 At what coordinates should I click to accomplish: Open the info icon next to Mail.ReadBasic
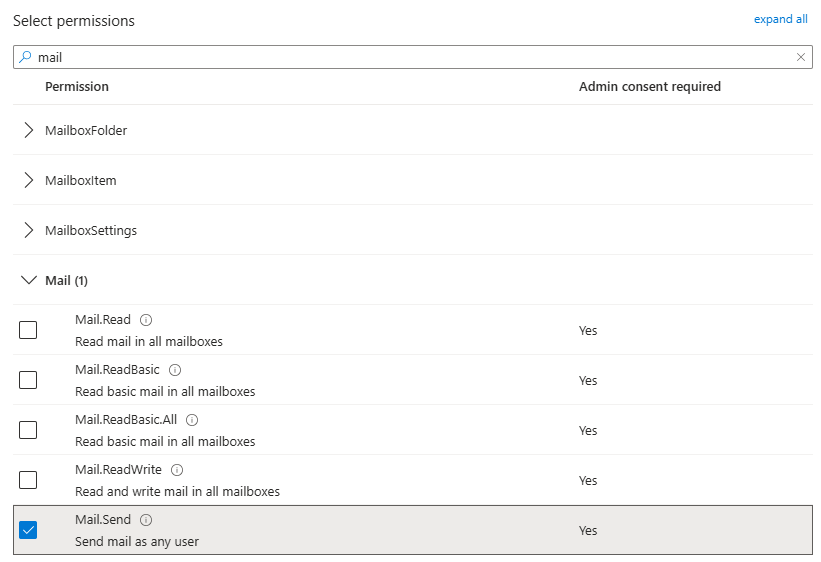(x=175, y=370)
